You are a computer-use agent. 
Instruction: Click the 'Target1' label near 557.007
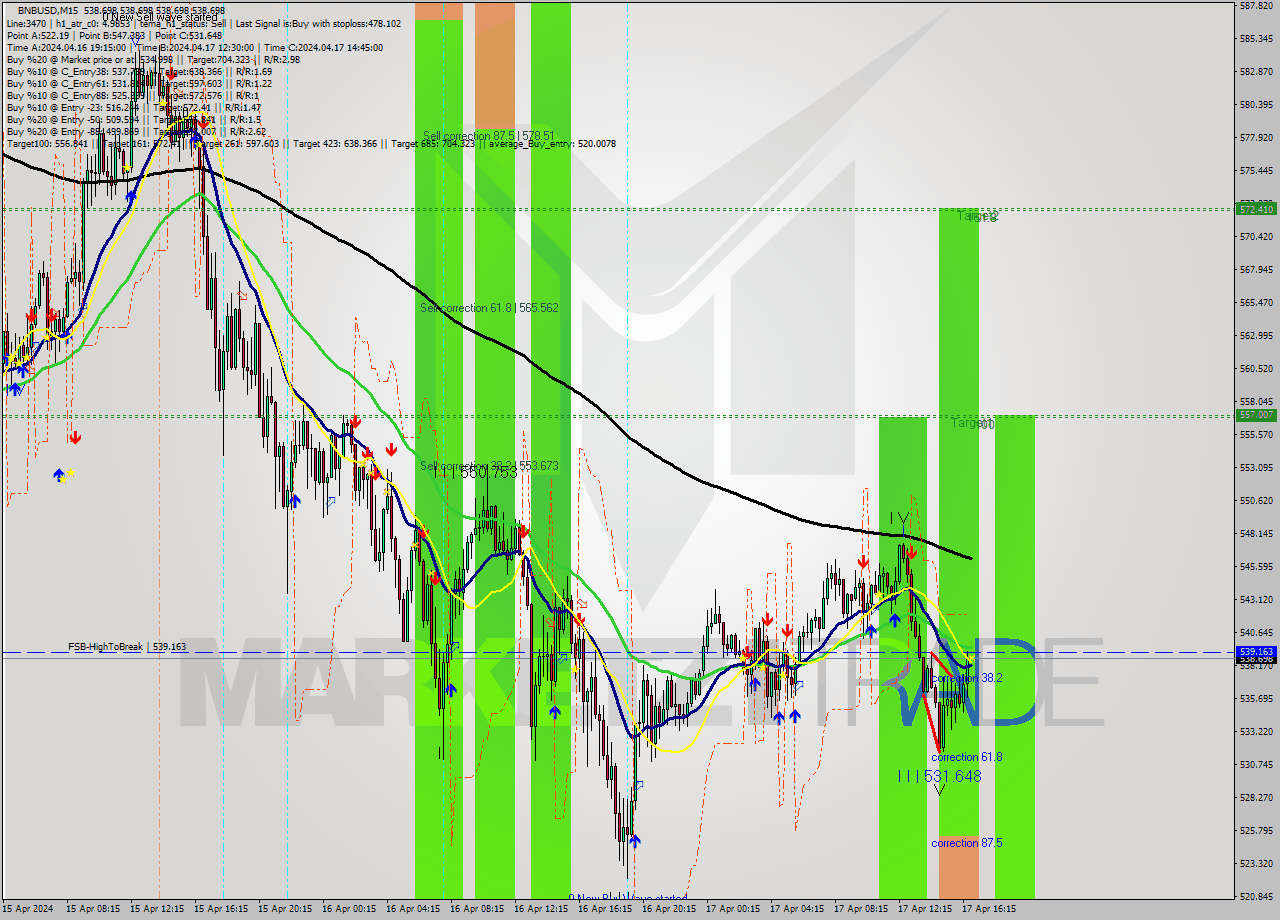[972, 423]
